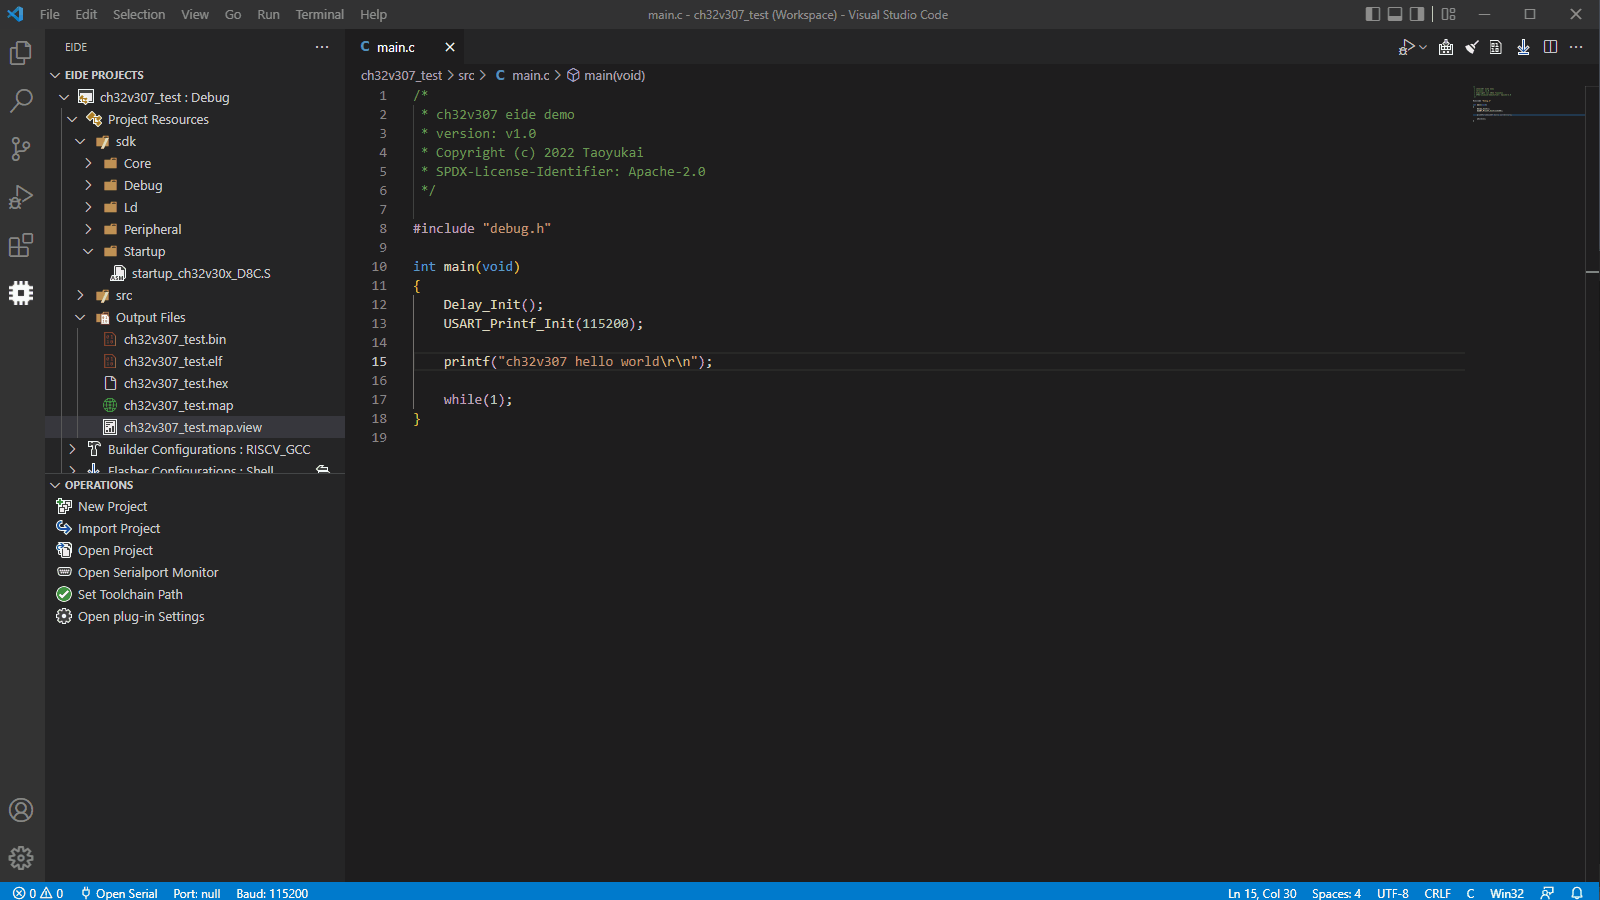This screenshot has height=900, width=1600.
Task: Select ch32v307_test.elf output file
Action: click(x=195, y=361)
